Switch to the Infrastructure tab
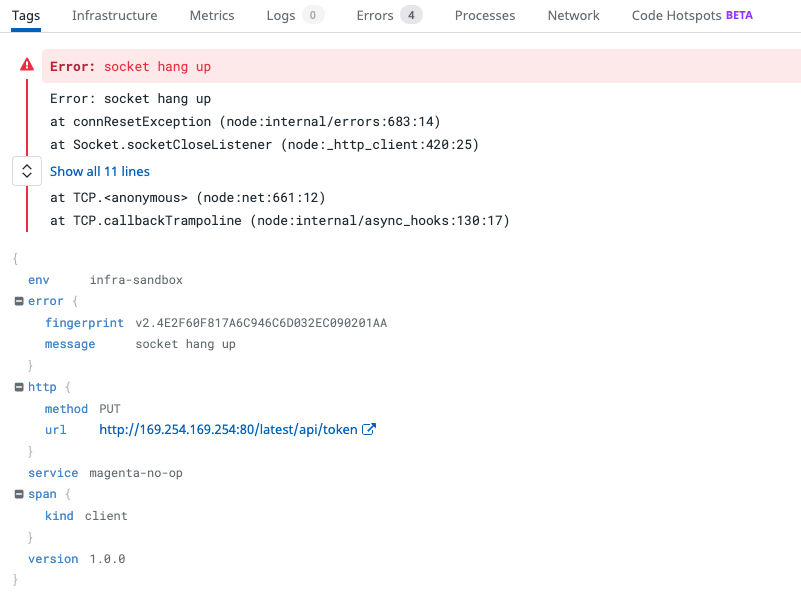 [x=114, y=15]
